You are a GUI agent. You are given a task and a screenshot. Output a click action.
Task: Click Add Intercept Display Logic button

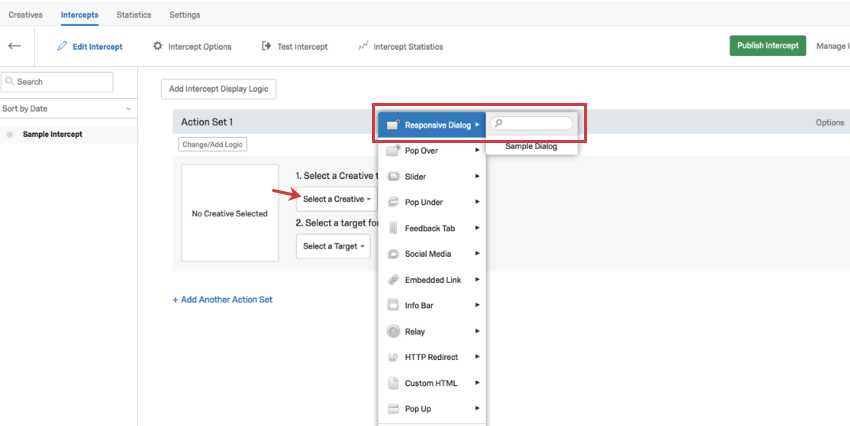pos(218,89)
